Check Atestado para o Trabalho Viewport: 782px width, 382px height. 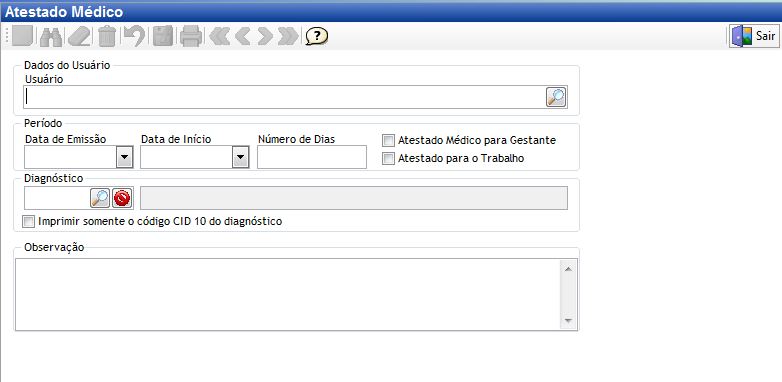pos(388,159)
